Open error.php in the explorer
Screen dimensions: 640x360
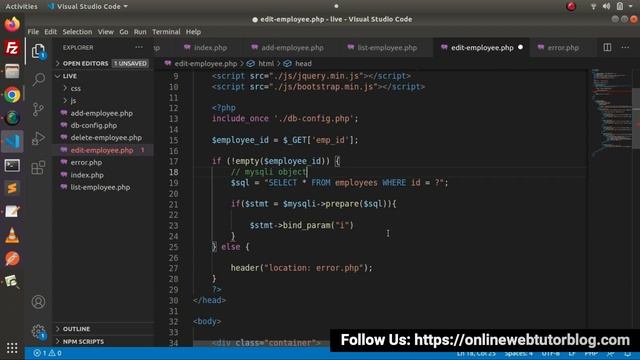tap(86, 162)
